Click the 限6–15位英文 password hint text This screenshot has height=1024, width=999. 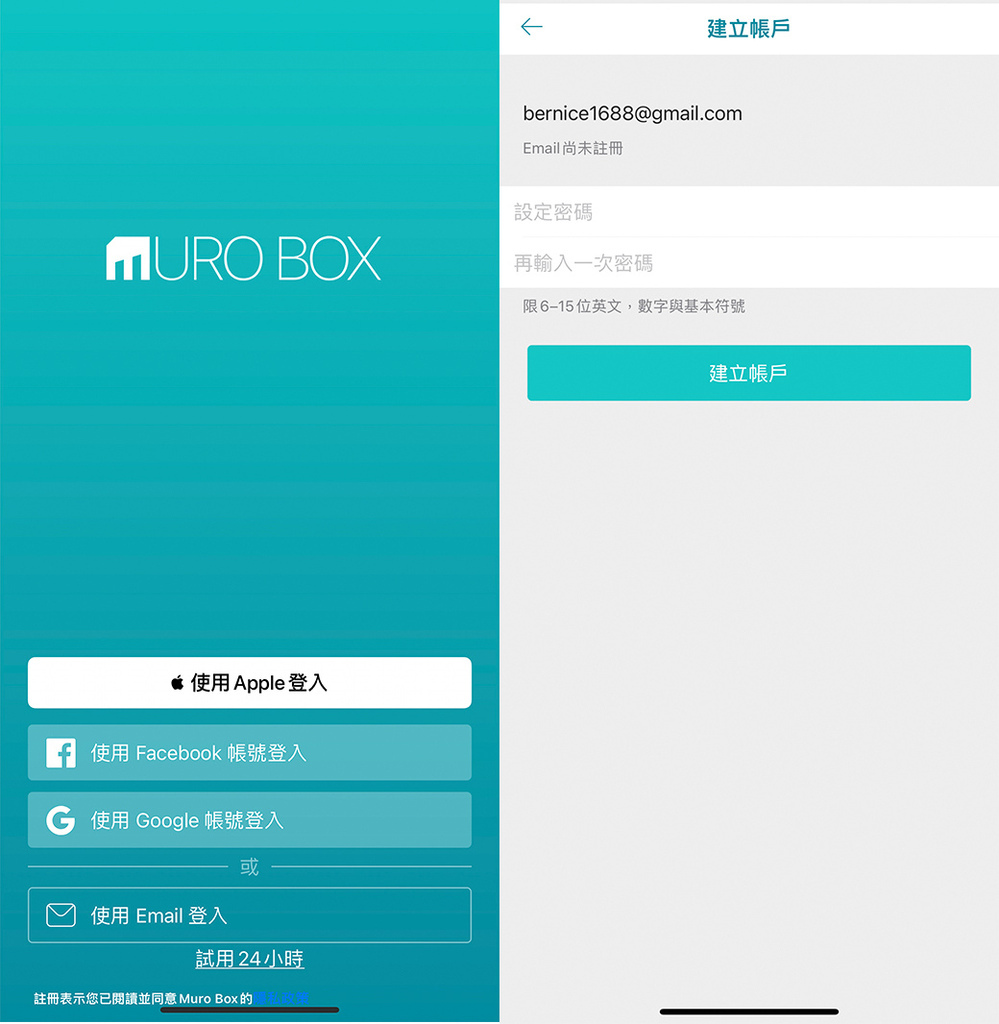pyautogui.click(x=633, y=306)
